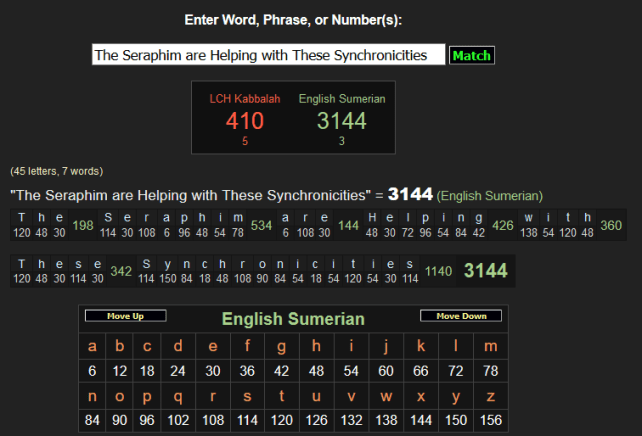Click the Move Up button
This screenshot has height=436, width=642.
125,317
